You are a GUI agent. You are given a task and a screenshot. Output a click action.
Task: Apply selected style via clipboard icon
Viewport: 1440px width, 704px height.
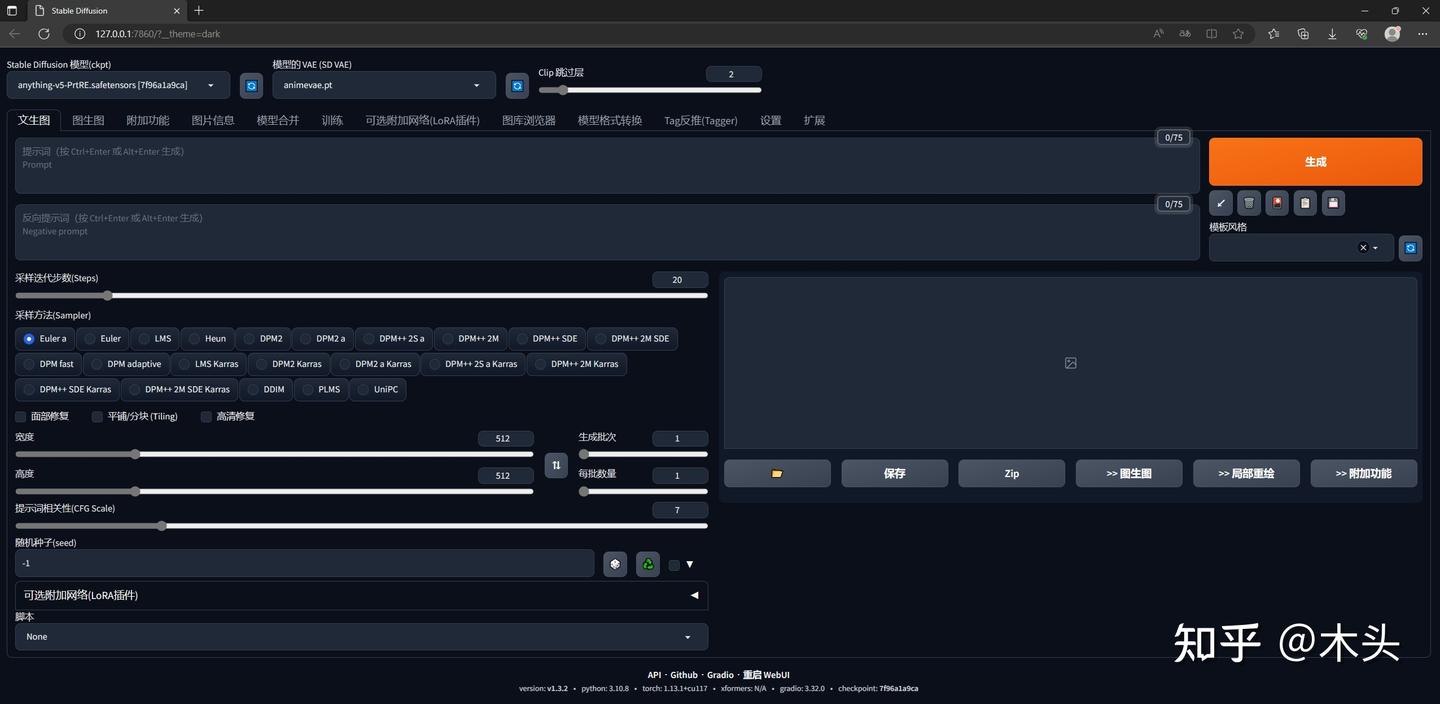coord(1304,203)
